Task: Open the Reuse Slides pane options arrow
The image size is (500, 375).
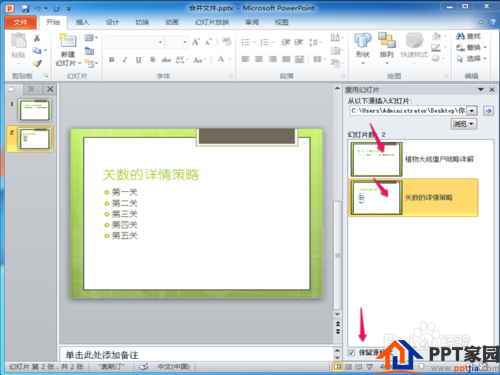Action: tap(481, 89)
